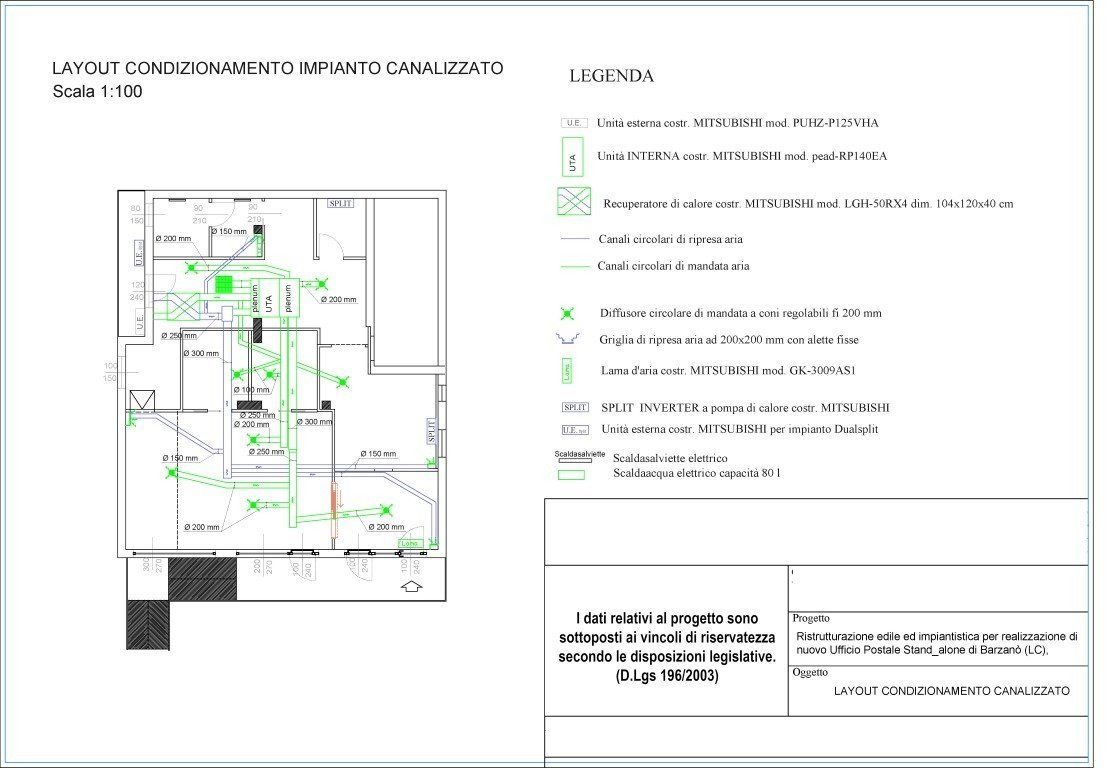Click the confidentiality notice 'I dati relativi al progetto'

tap(667, 647)
